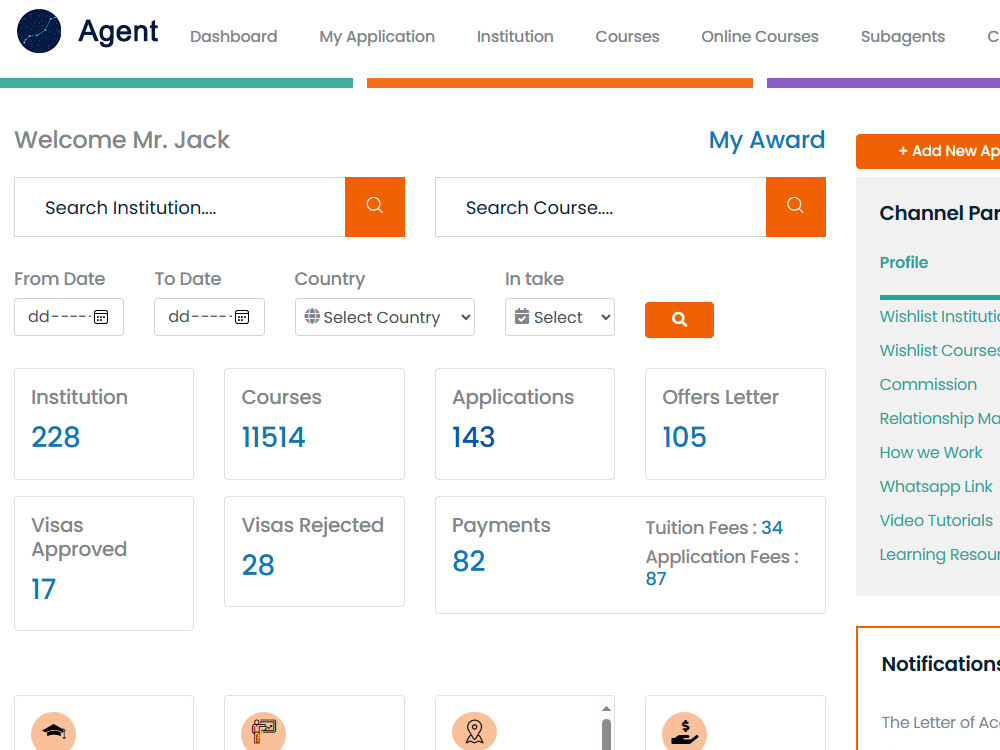Open the In take Select dropdown
1000x750 pixels.
559,317
